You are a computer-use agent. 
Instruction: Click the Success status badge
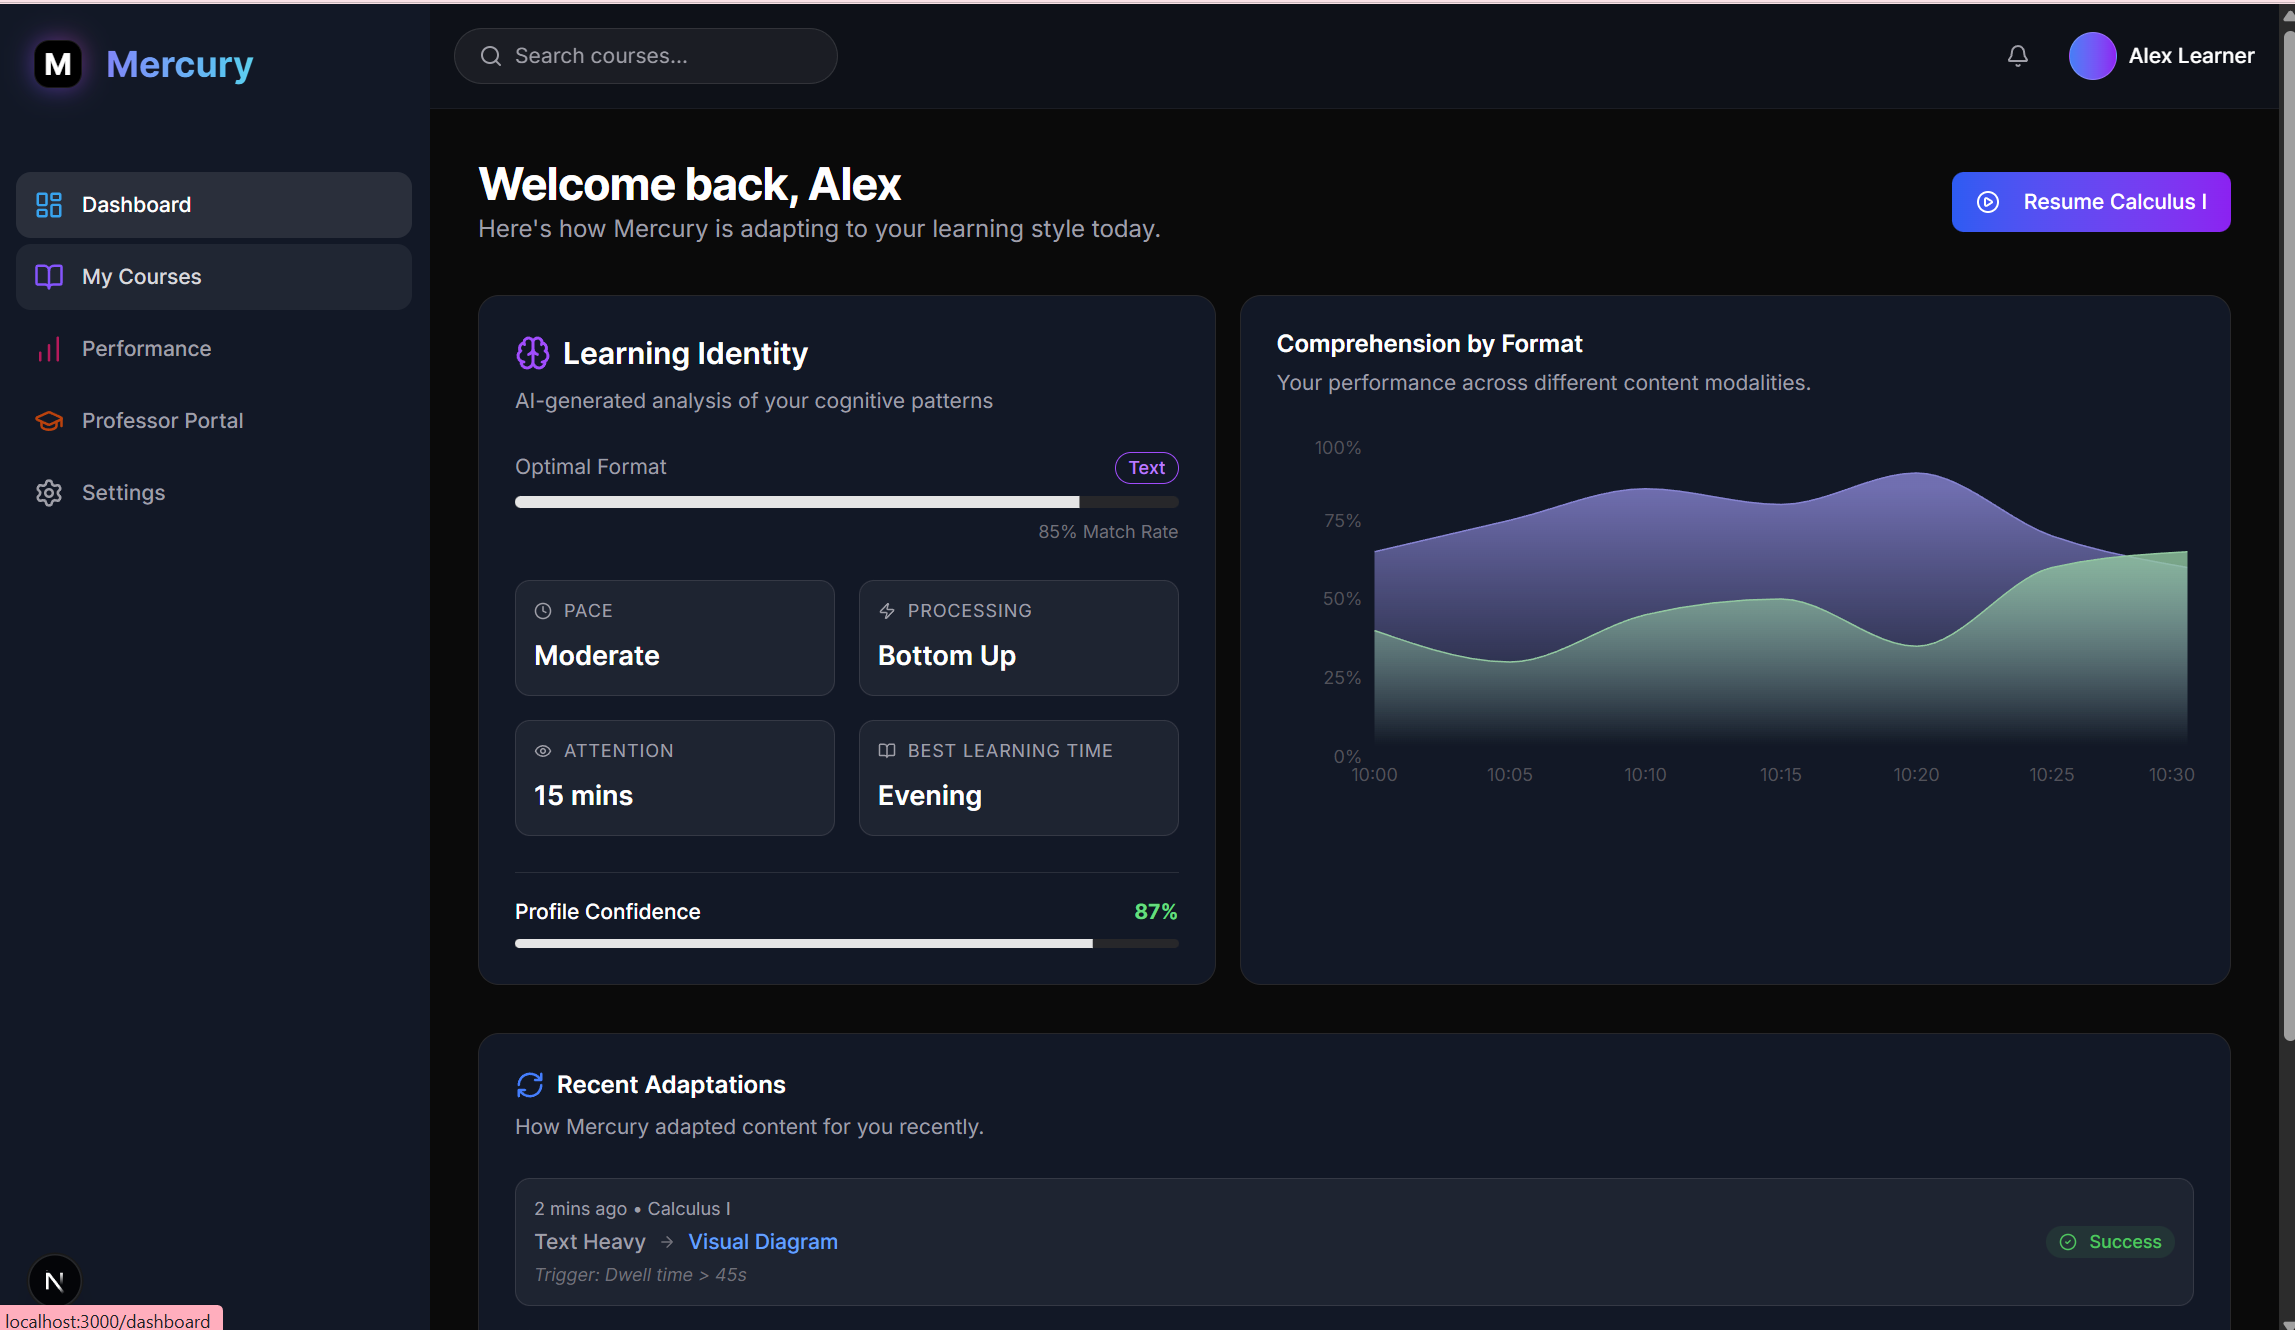click(x=2110, y=1242)
